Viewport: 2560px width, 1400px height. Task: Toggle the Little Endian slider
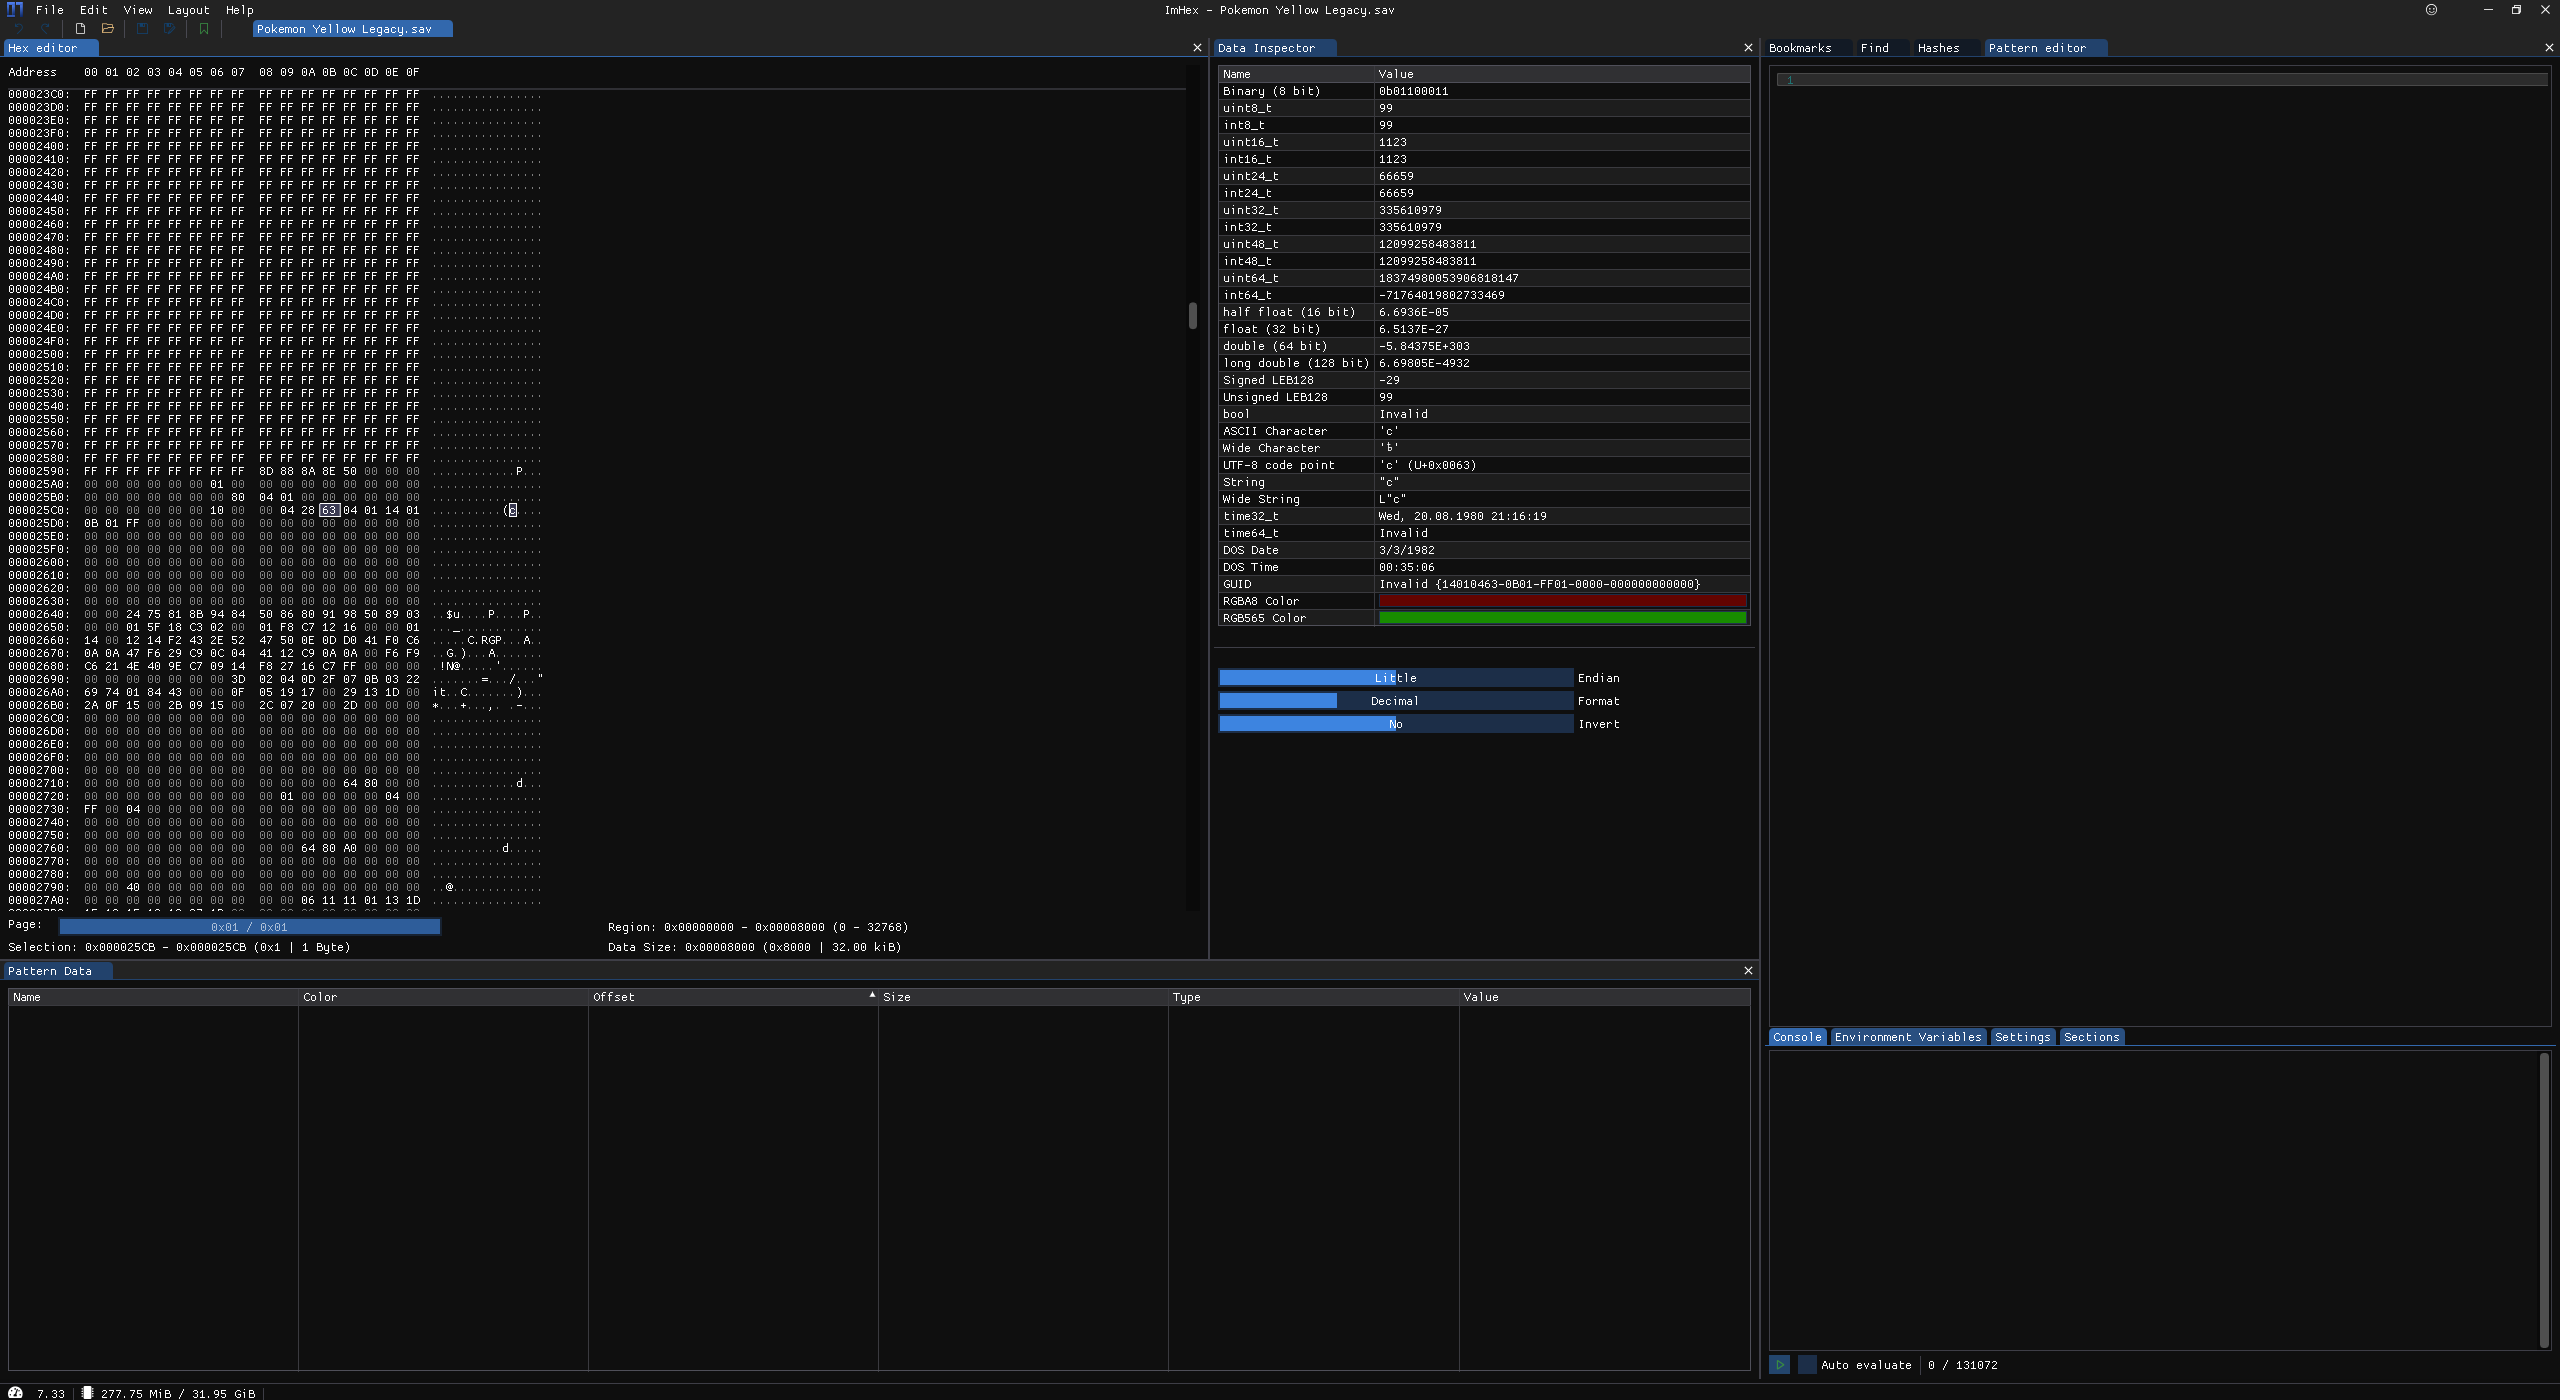pos(1395,678)
